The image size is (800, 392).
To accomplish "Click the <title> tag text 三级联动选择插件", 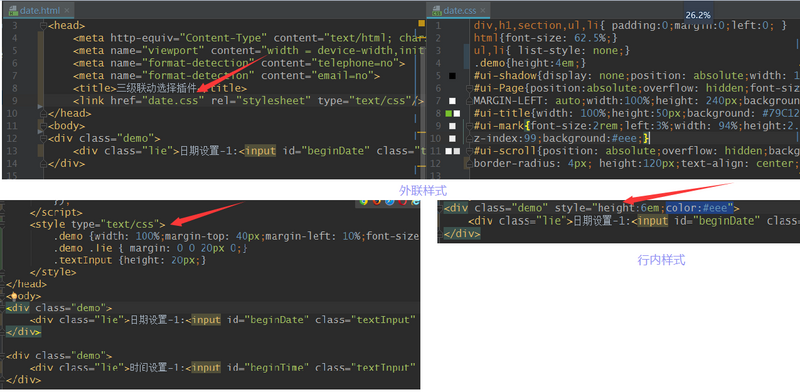I will (157, 88).
